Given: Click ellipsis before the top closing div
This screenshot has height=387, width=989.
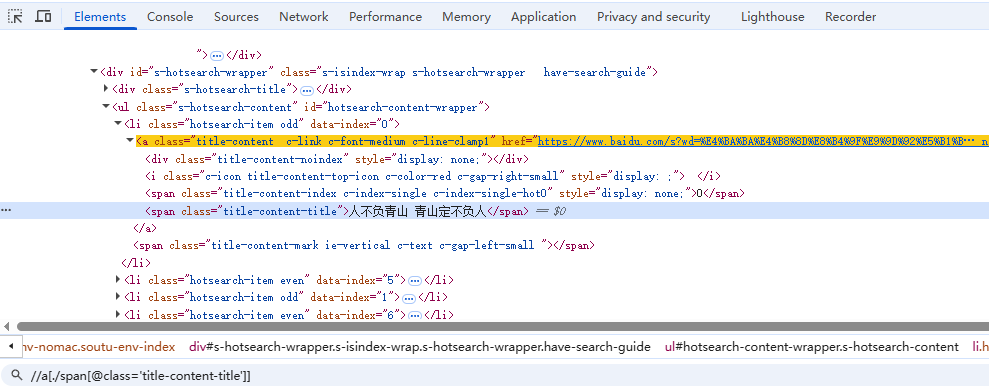Looking at the screenshot, I should click(x=217, y=55).
